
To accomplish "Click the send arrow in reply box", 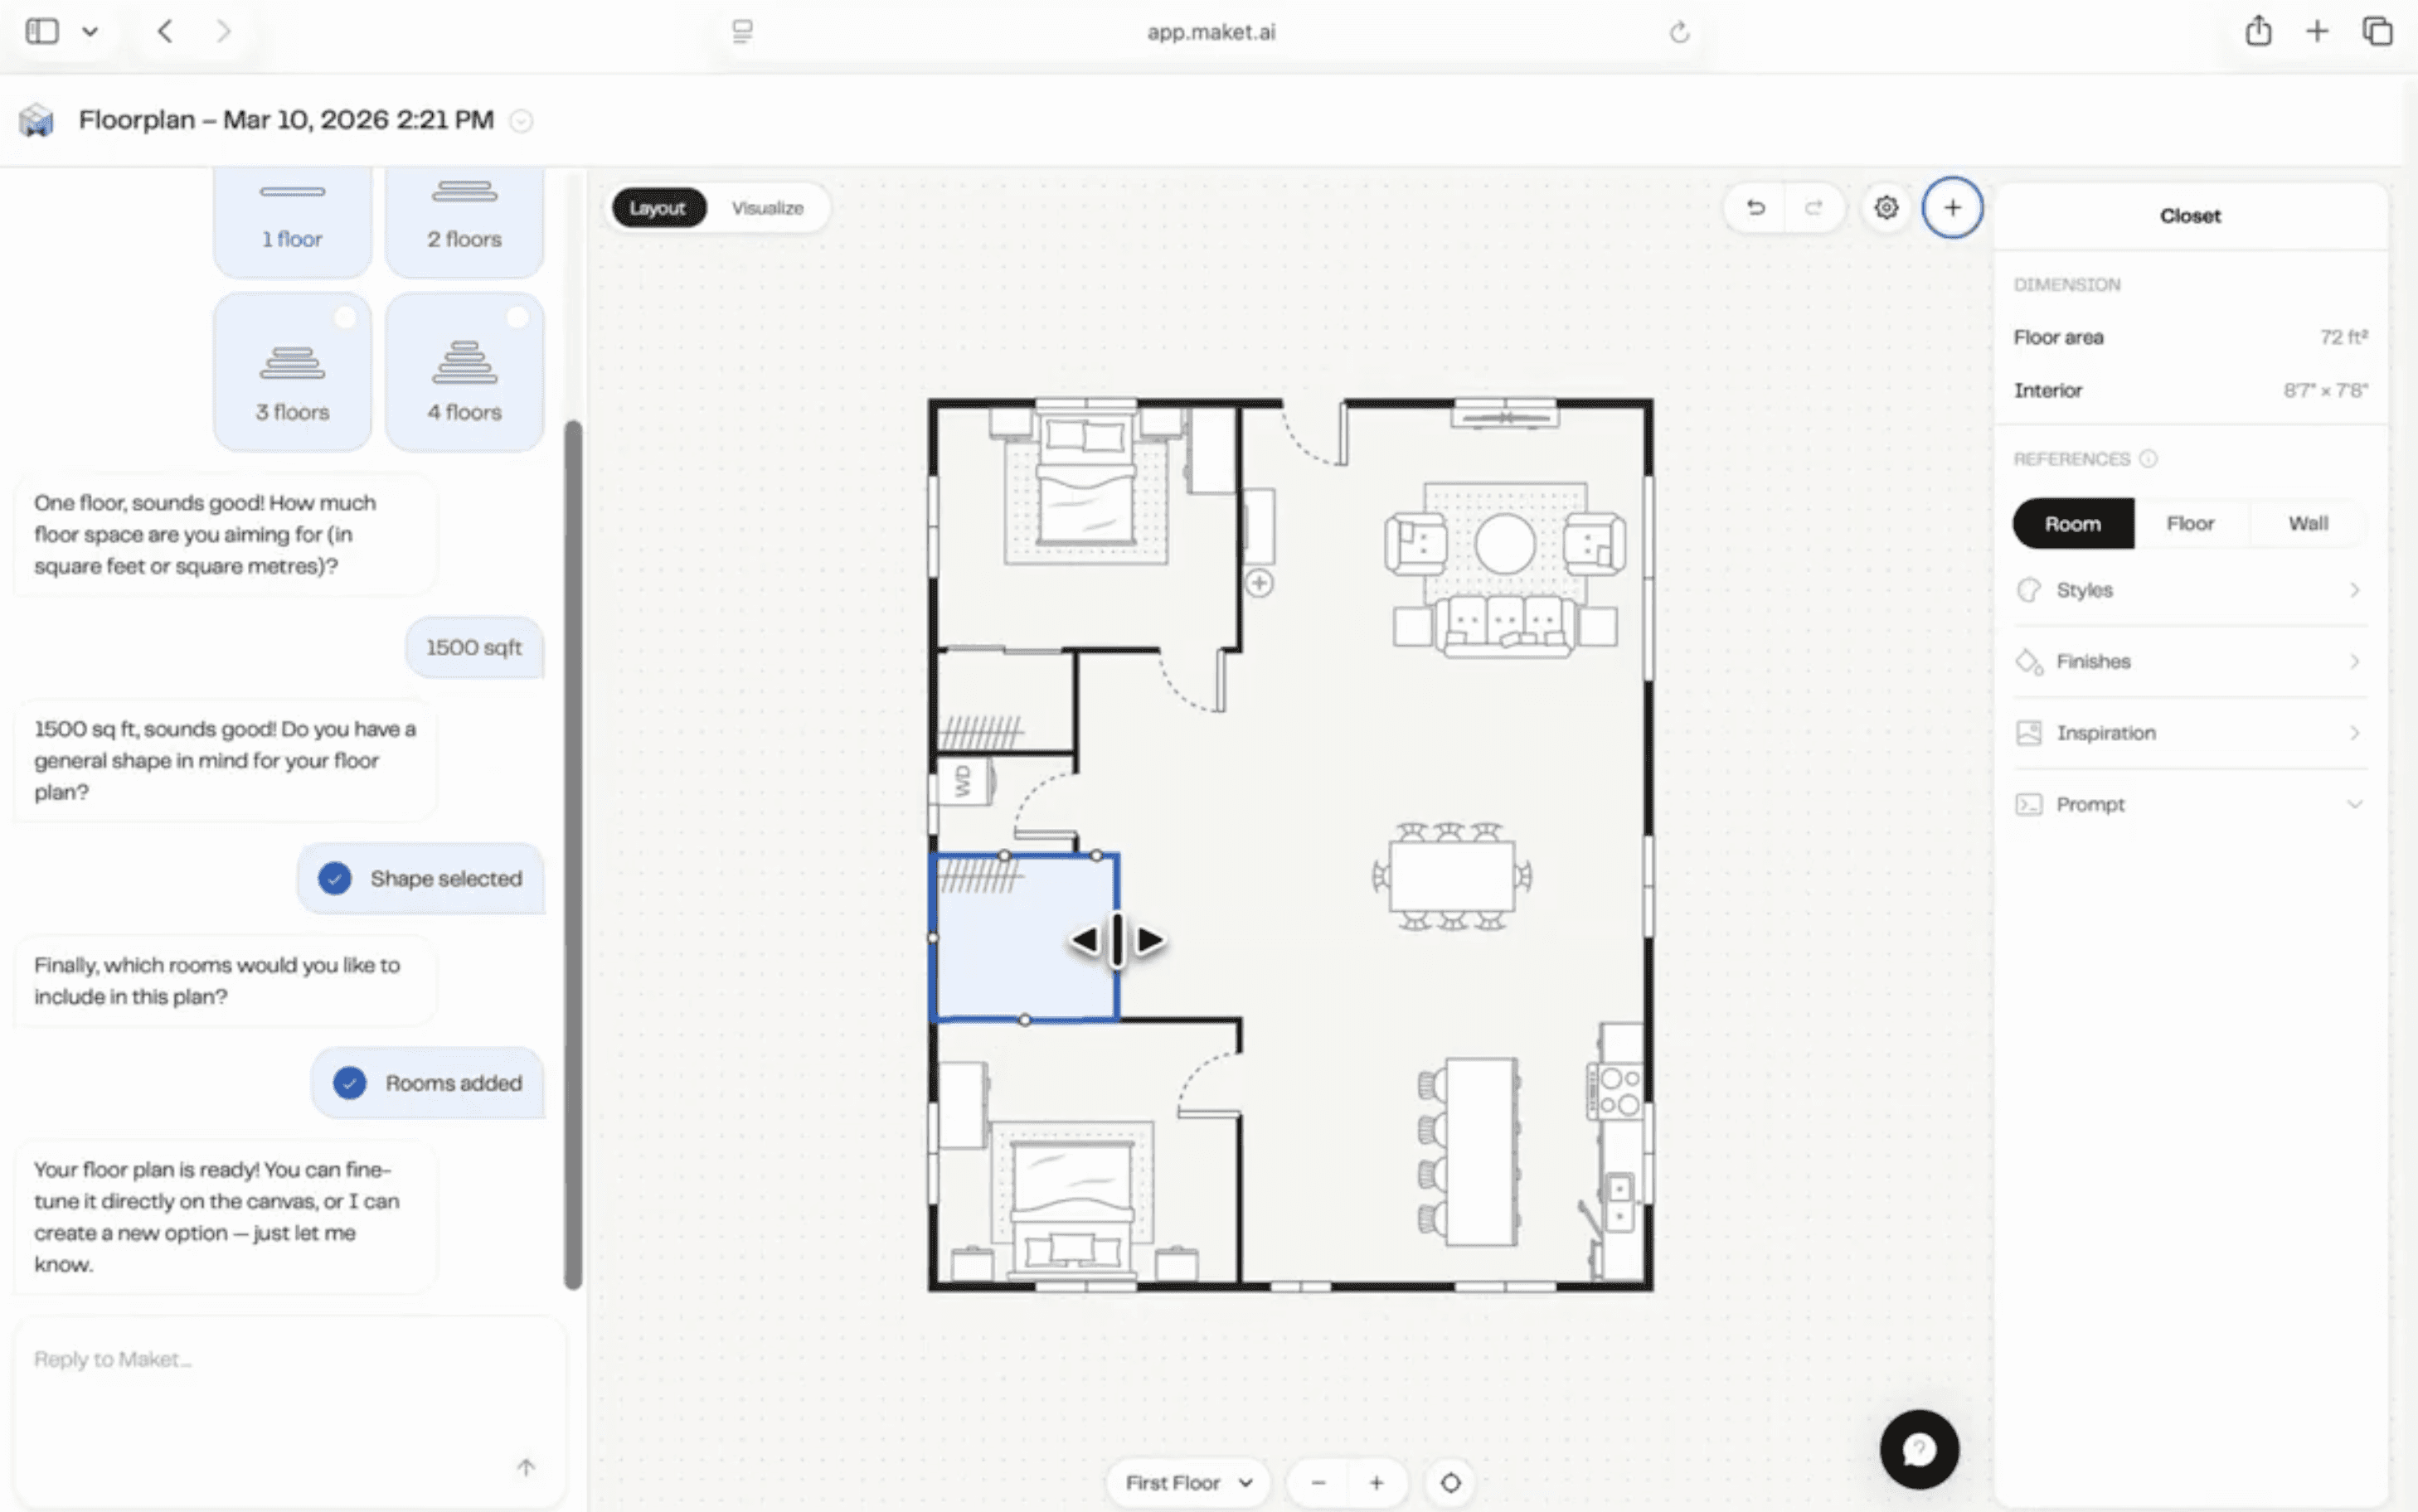I will tap(526, 1467).
